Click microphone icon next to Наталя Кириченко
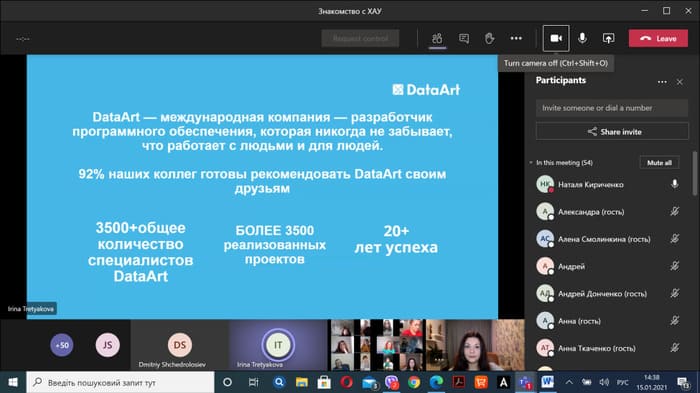This screenshot has width=700, height=393. click(675, 184)
